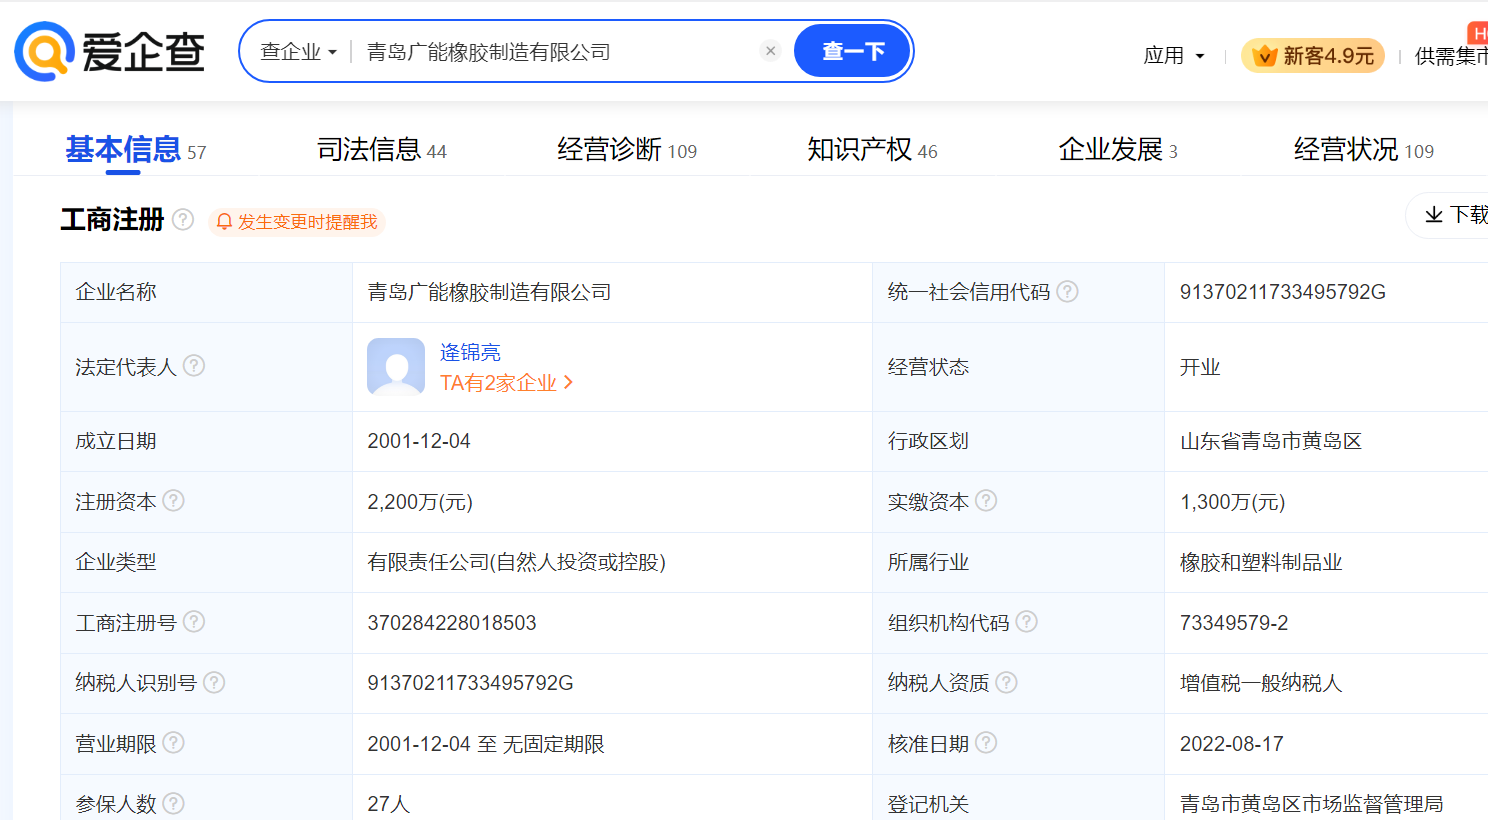Screen dimensions: 1488x820
Task: Click the 组织机构代码 value 73349579-2
Action: pos(1234,623)
